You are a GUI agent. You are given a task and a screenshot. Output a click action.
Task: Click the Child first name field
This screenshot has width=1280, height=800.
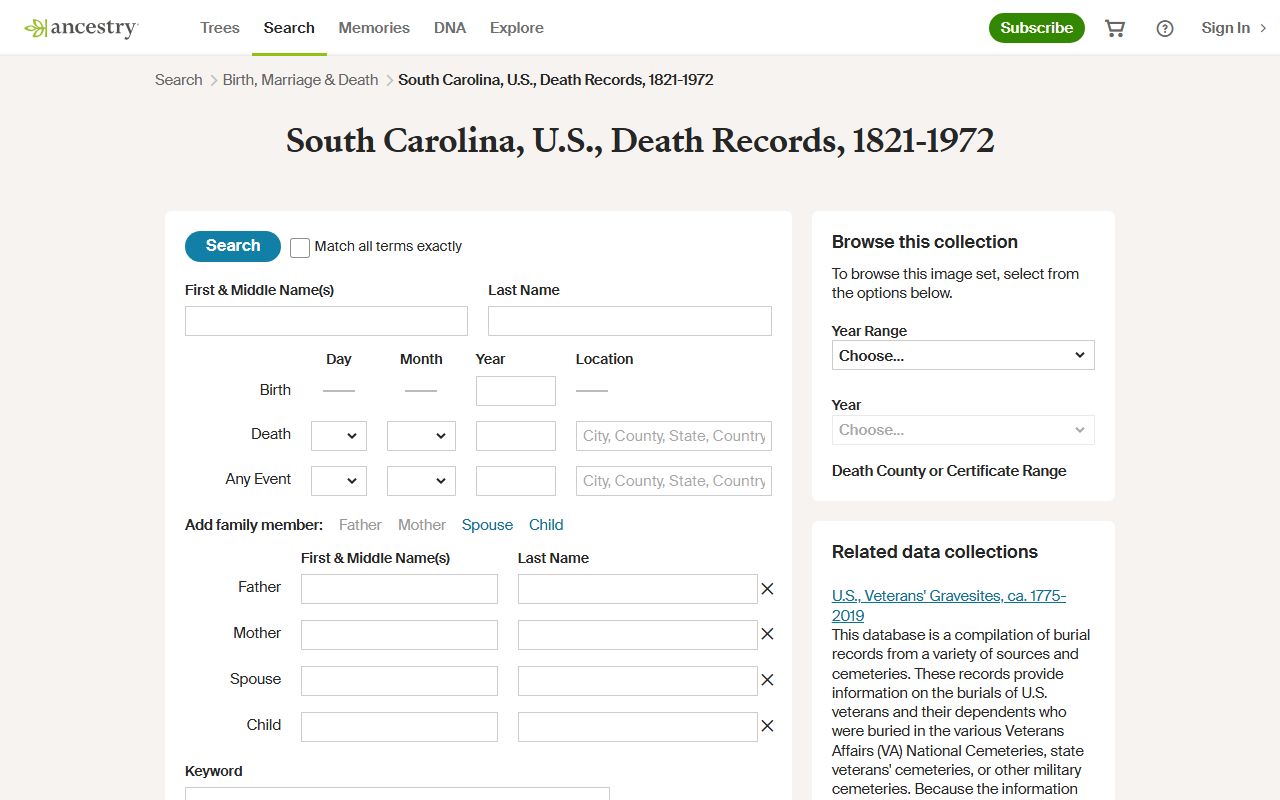399,727
